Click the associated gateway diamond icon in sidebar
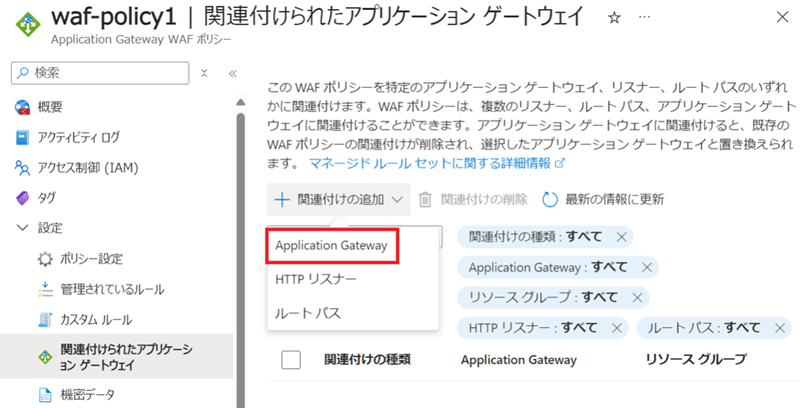The image size is (800, 408). [45, 357]
